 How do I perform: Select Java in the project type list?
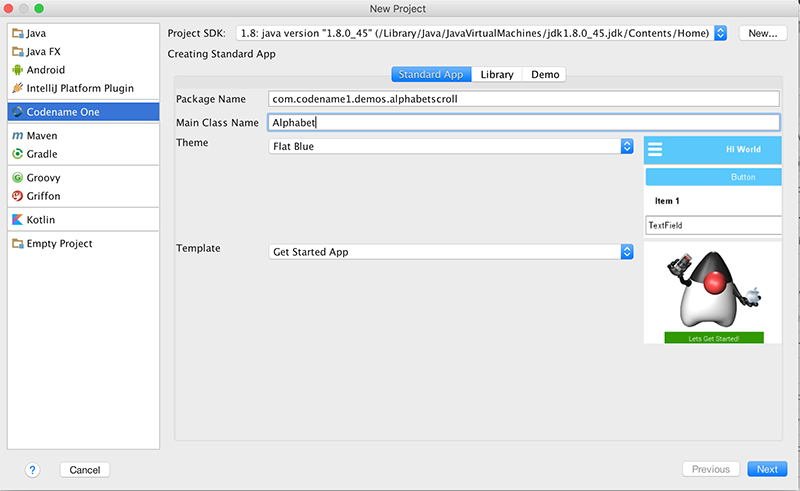[36, 33]
